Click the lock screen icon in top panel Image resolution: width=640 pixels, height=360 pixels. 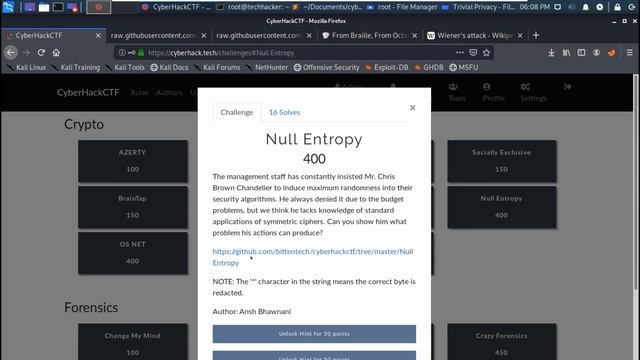(618, 7)
